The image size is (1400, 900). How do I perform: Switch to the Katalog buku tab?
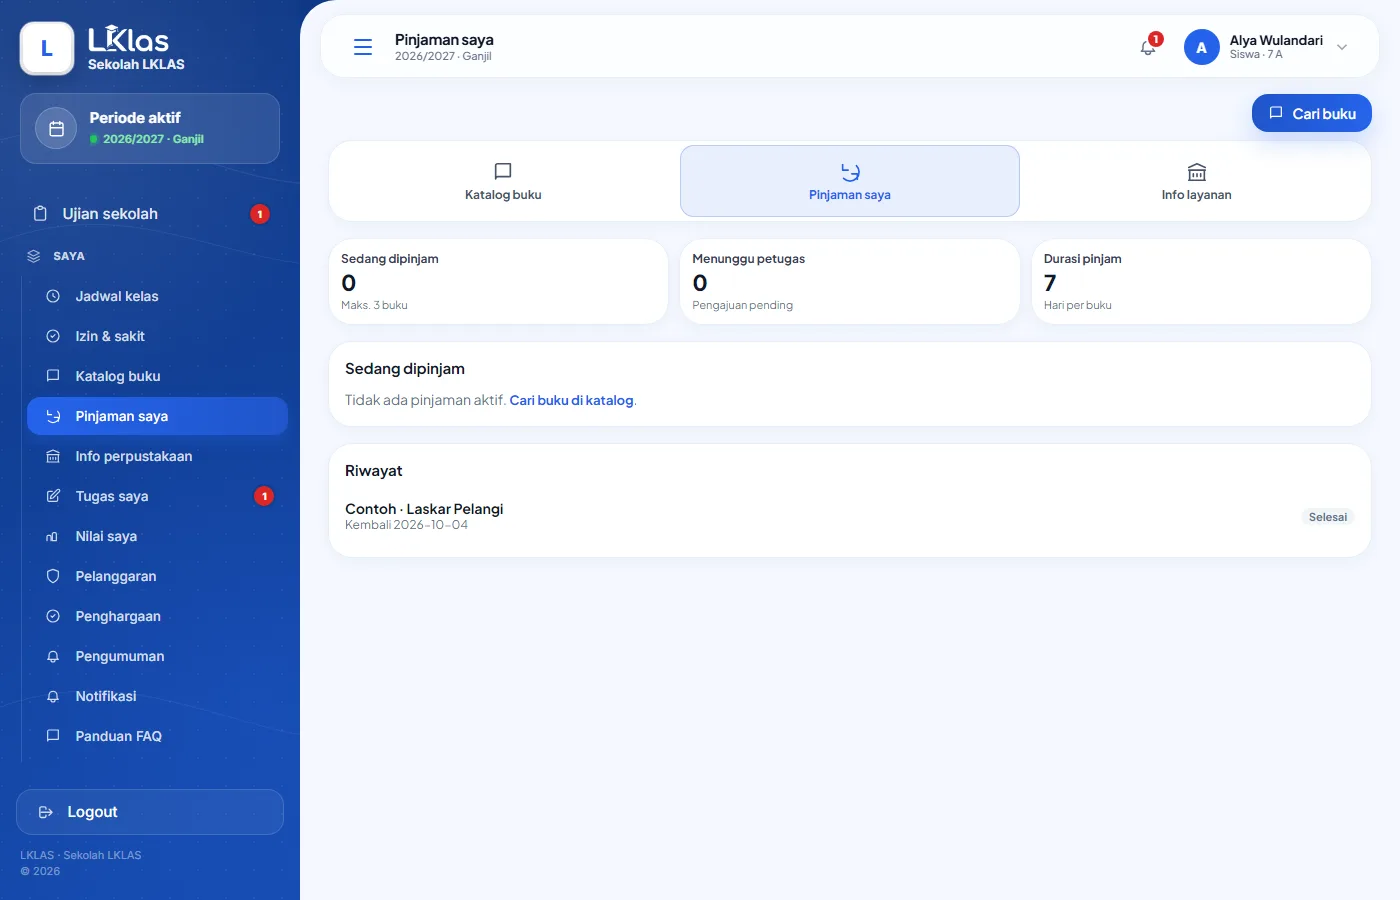(x=503, y=181)
